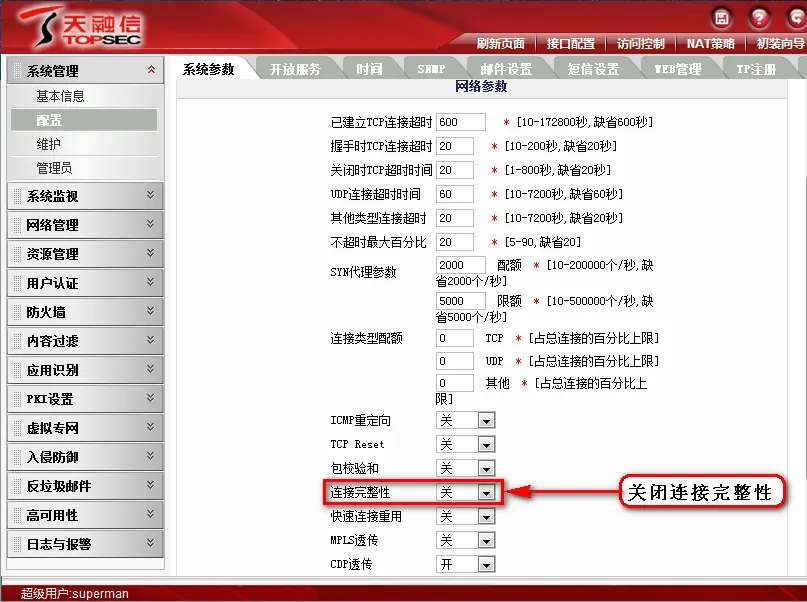The width and height of the screenshot is (807, 602).
Task: Switch to the 时间 tab
Action: (x=369, y=69)
